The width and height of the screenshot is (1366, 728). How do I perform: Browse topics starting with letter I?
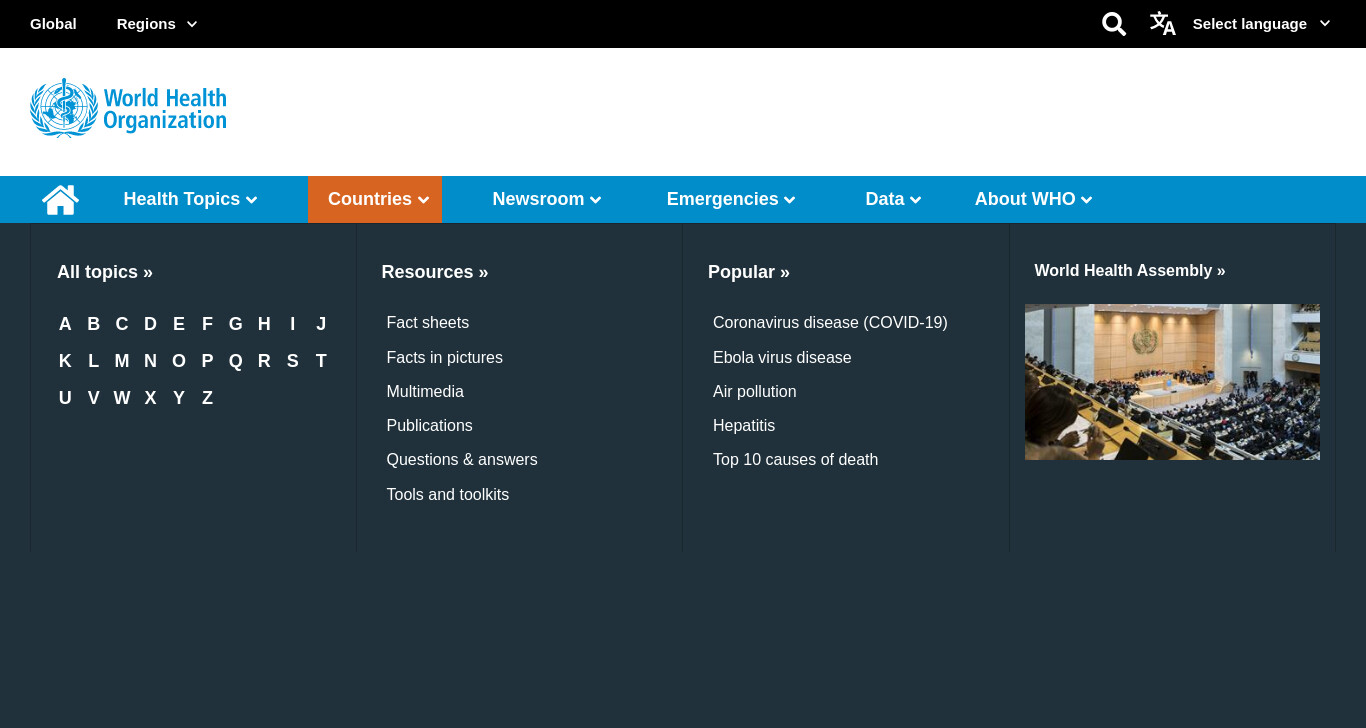pyautogui.click(x=293, y=324)
